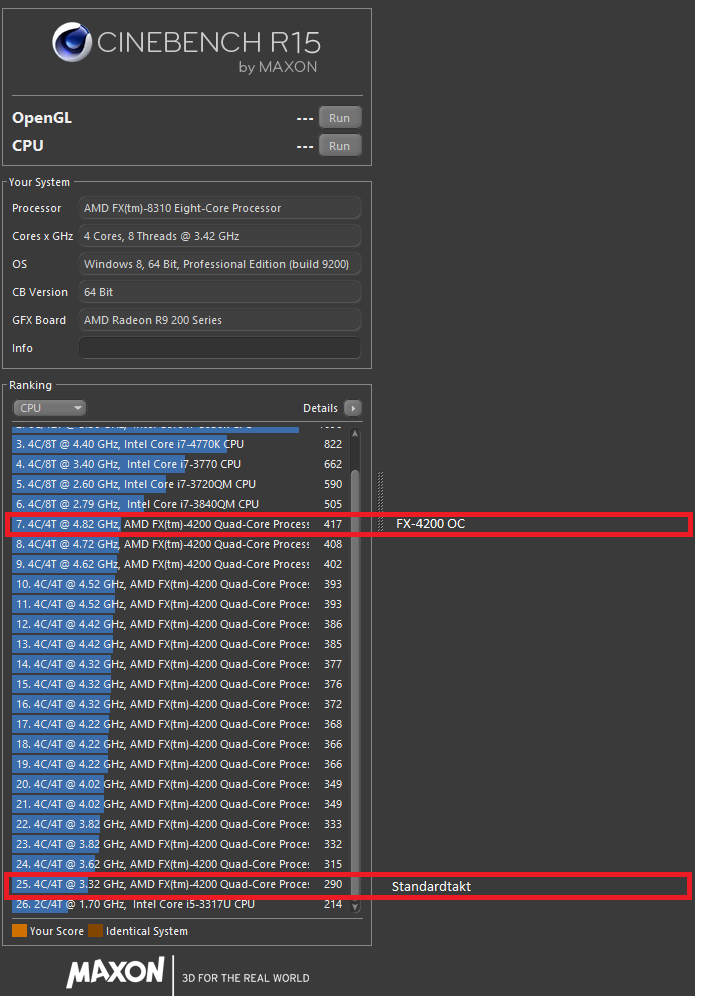Click into the empty Info field
The width and height of the screenshot is (702, 998).
(219, 348)
